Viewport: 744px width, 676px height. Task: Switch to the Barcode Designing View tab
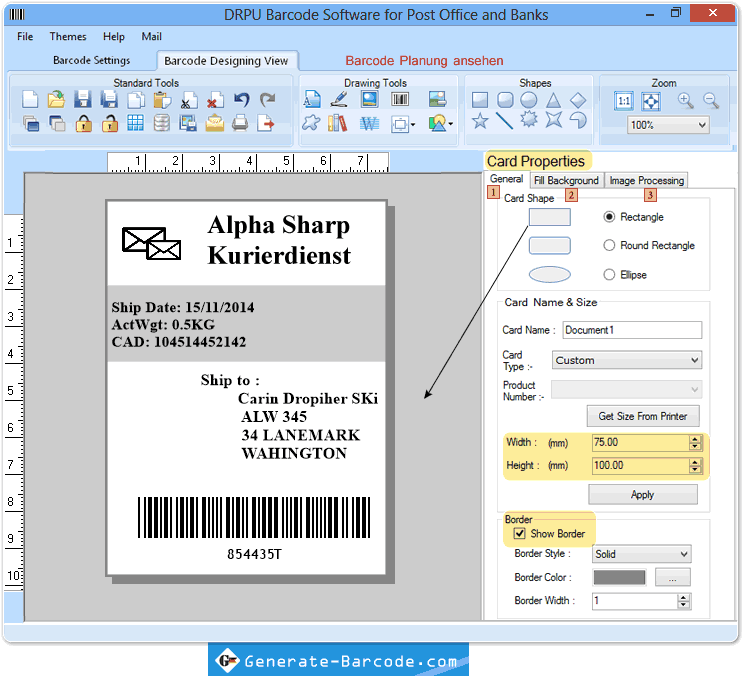(x=226, y=61)
